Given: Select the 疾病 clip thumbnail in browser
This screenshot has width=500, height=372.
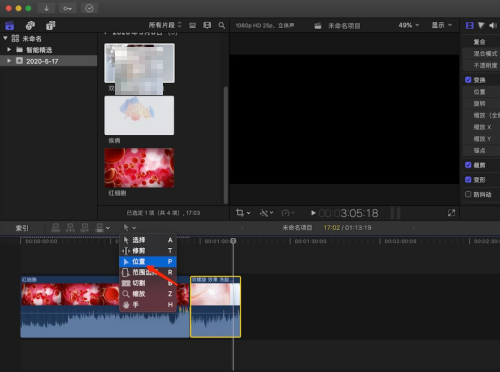Looking at the screenshot, I should pos(139,115).
